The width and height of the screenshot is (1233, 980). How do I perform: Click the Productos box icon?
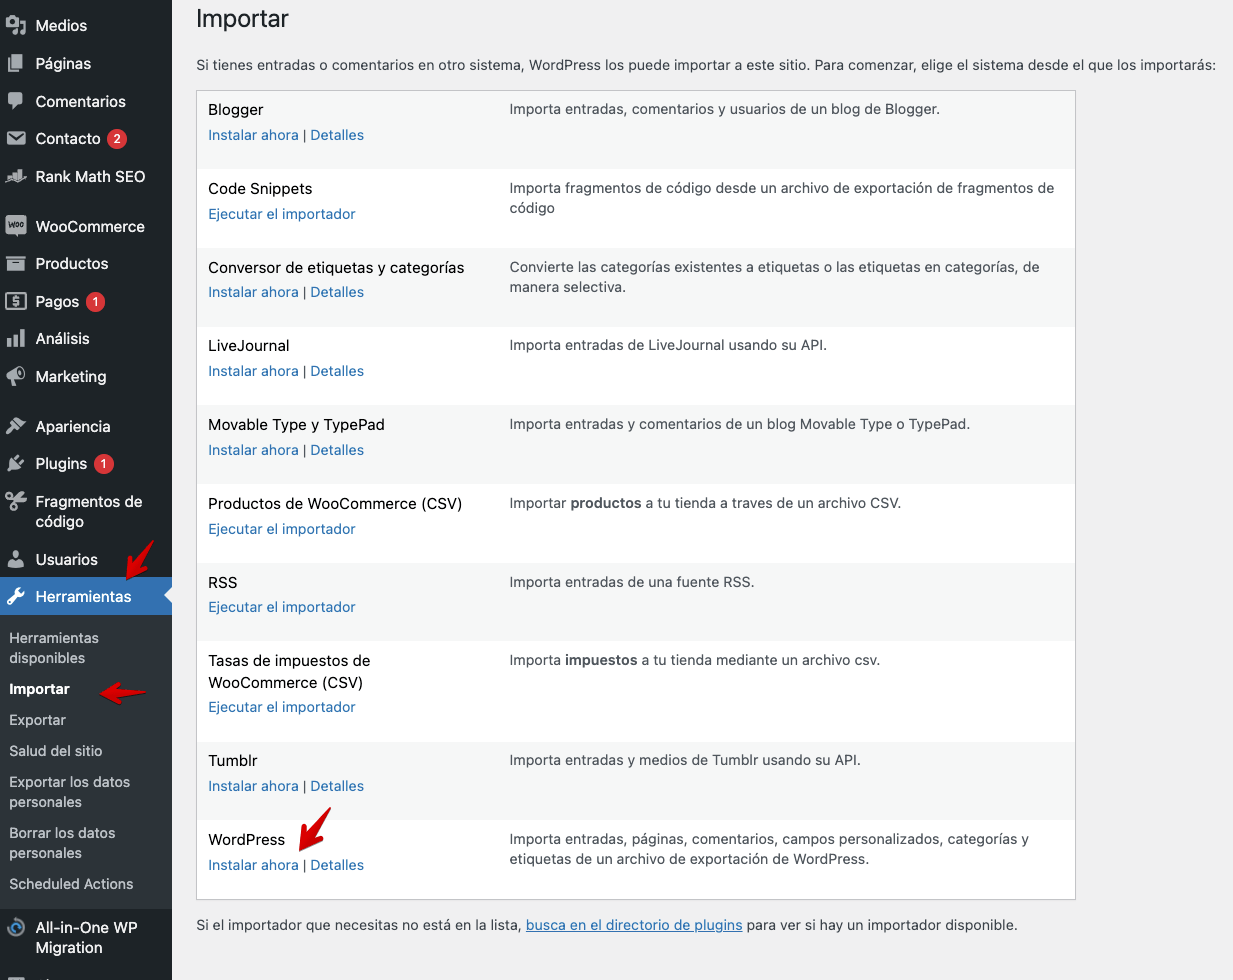point(16,263)
